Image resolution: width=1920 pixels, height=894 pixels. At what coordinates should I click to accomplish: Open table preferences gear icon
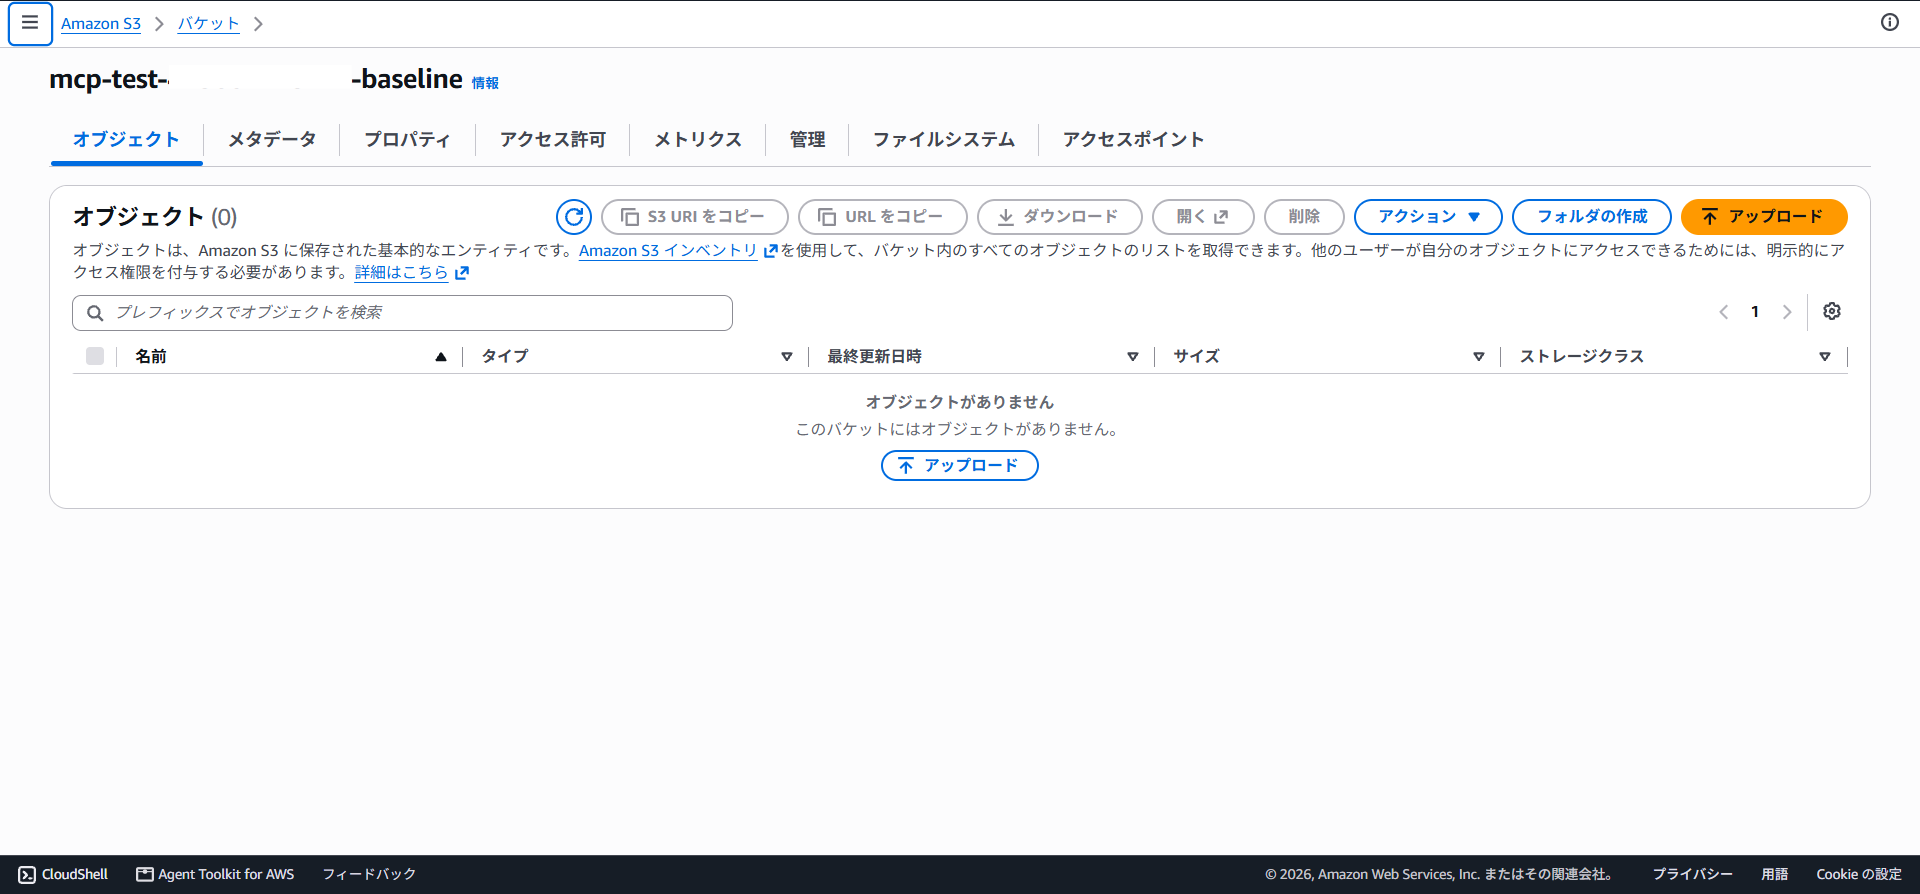(1831, 311)
